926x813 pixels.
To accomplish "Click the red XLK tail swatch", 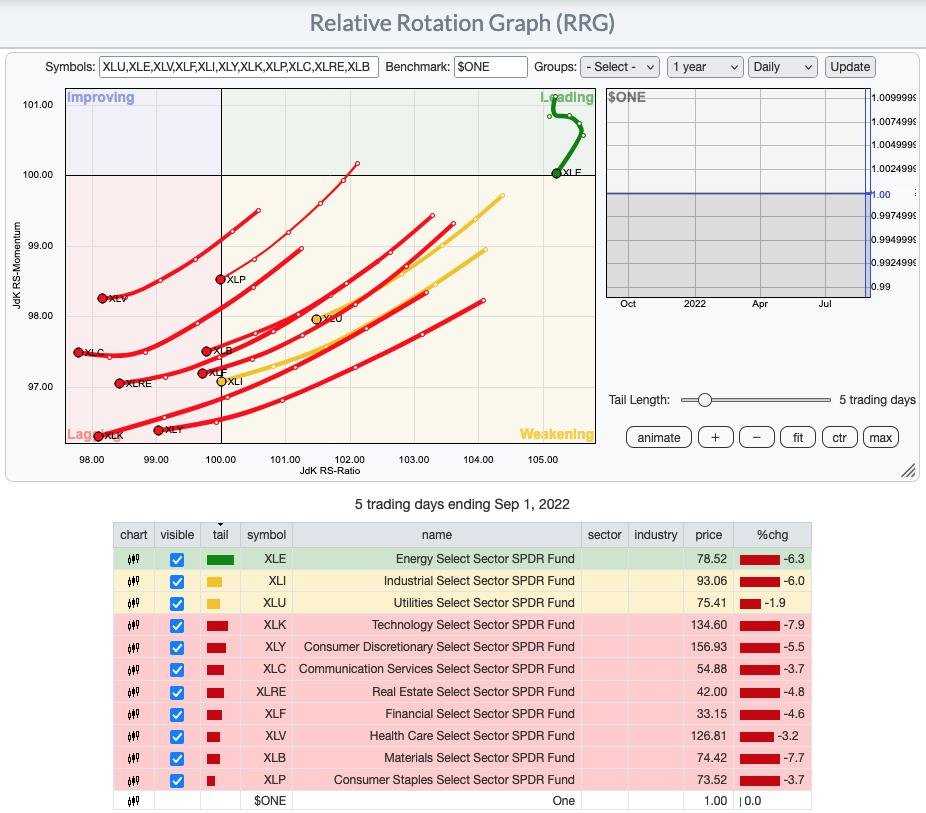I will click(x=217, y=626).
